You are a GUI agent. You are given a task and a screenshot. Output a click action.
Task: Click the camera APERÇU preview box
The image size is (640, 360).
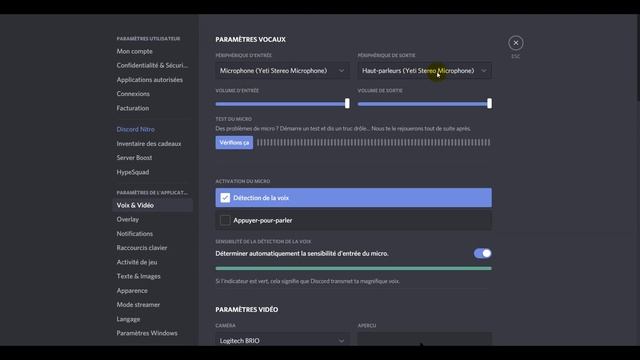pyautogui.click(x=424, y=339)
